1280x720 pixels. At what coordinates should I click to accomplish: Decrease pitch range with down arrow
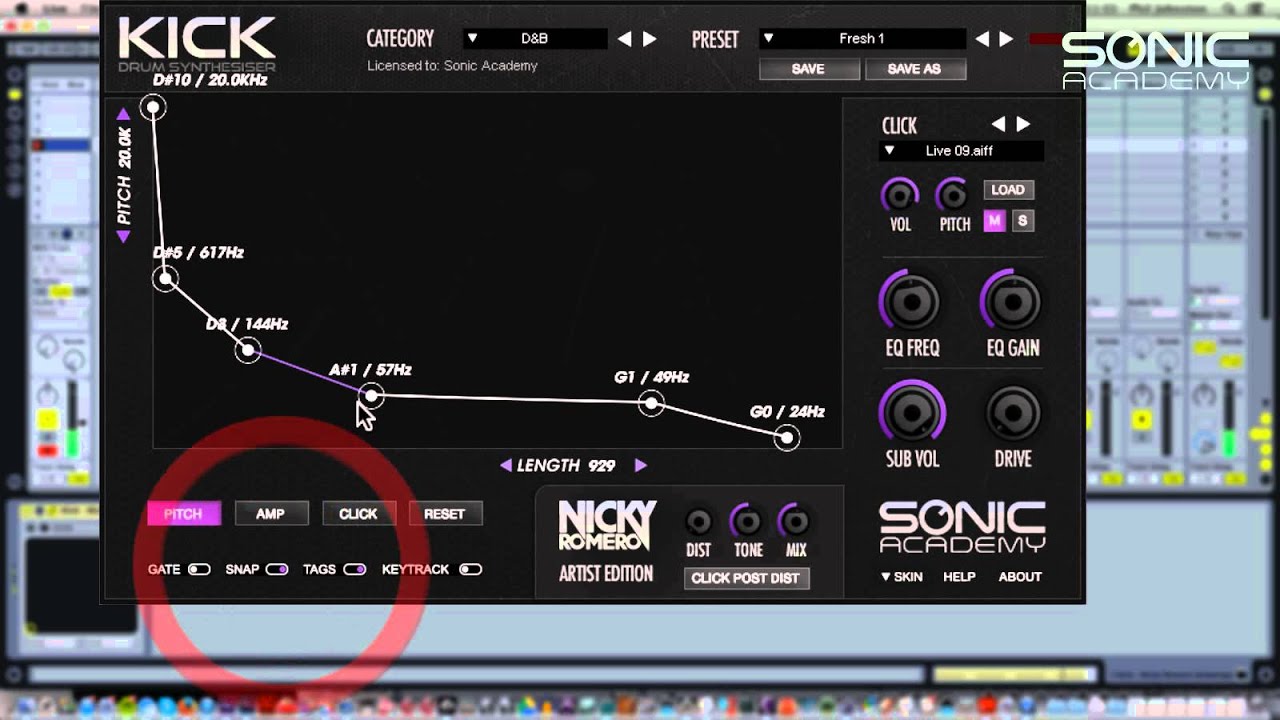pos(123,237)
